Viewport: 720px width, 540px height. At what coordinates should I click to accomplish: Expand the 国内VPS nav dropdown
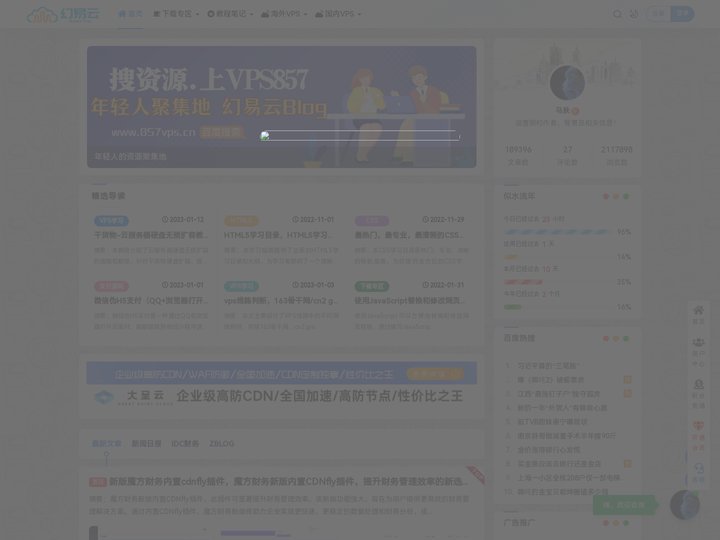click(338, 14)
